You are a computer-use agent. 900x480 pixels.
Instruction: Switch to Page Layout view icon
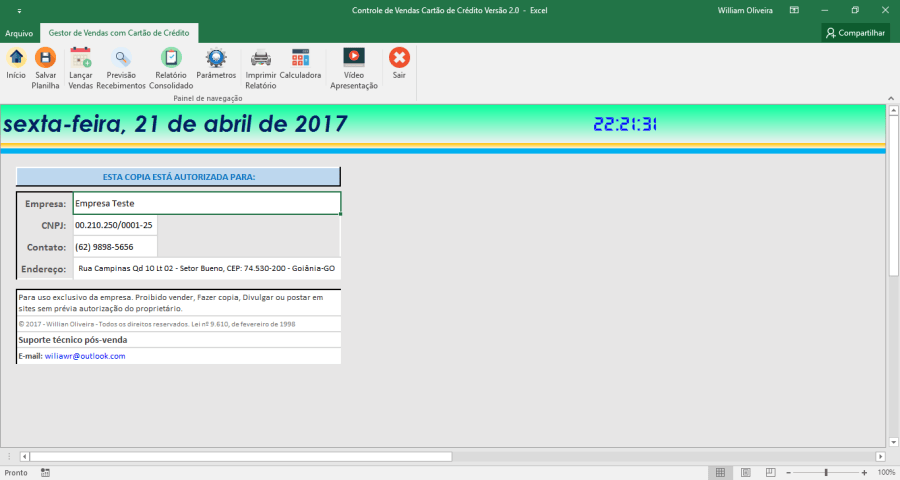(746, 473)
